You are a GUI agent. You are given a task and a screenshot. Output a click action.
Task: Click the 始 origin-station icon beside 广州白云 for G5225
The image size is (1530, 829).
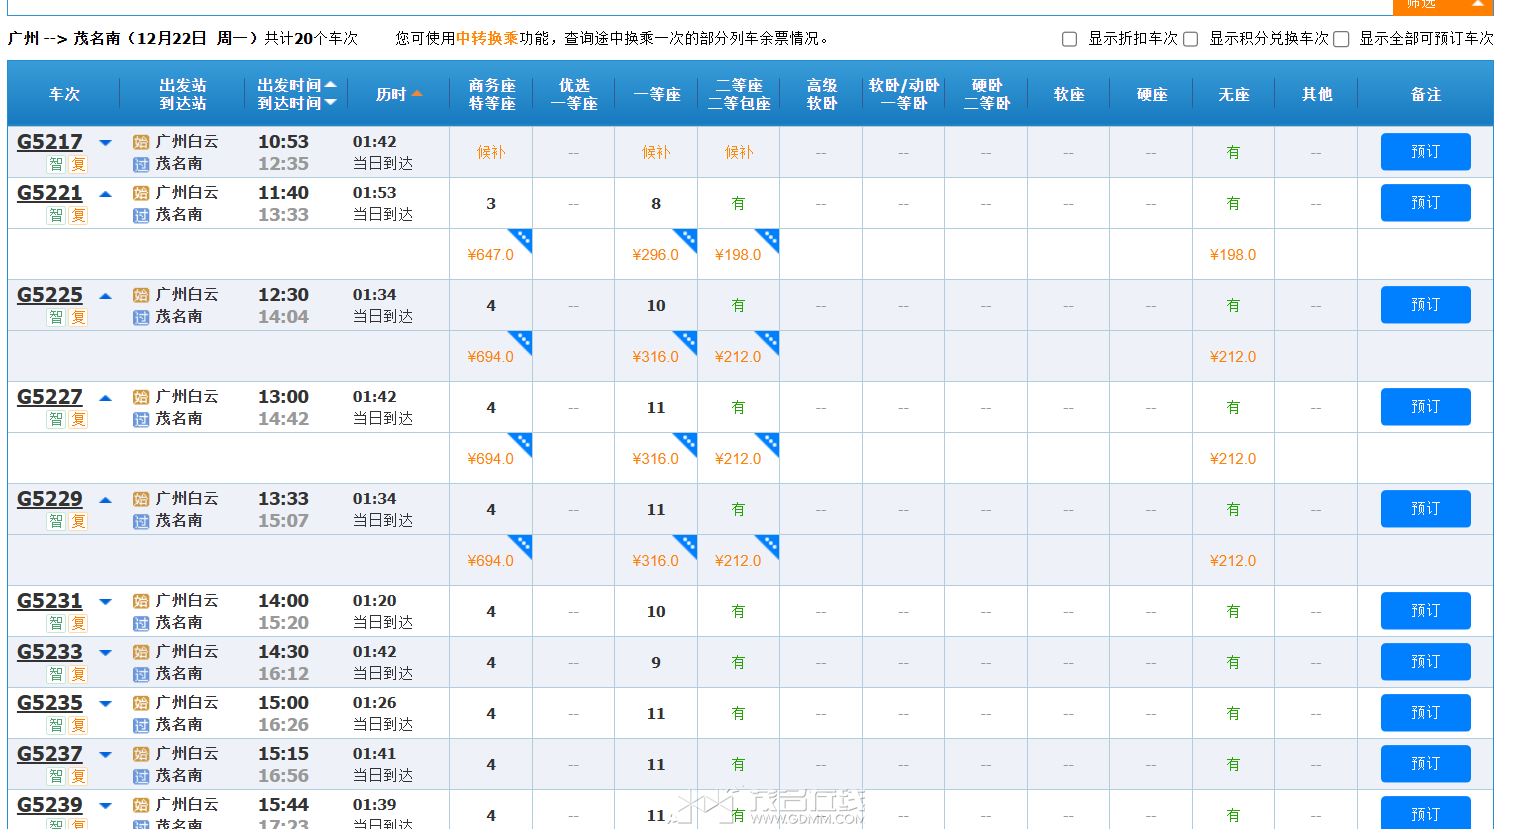[x=139, y=295]
